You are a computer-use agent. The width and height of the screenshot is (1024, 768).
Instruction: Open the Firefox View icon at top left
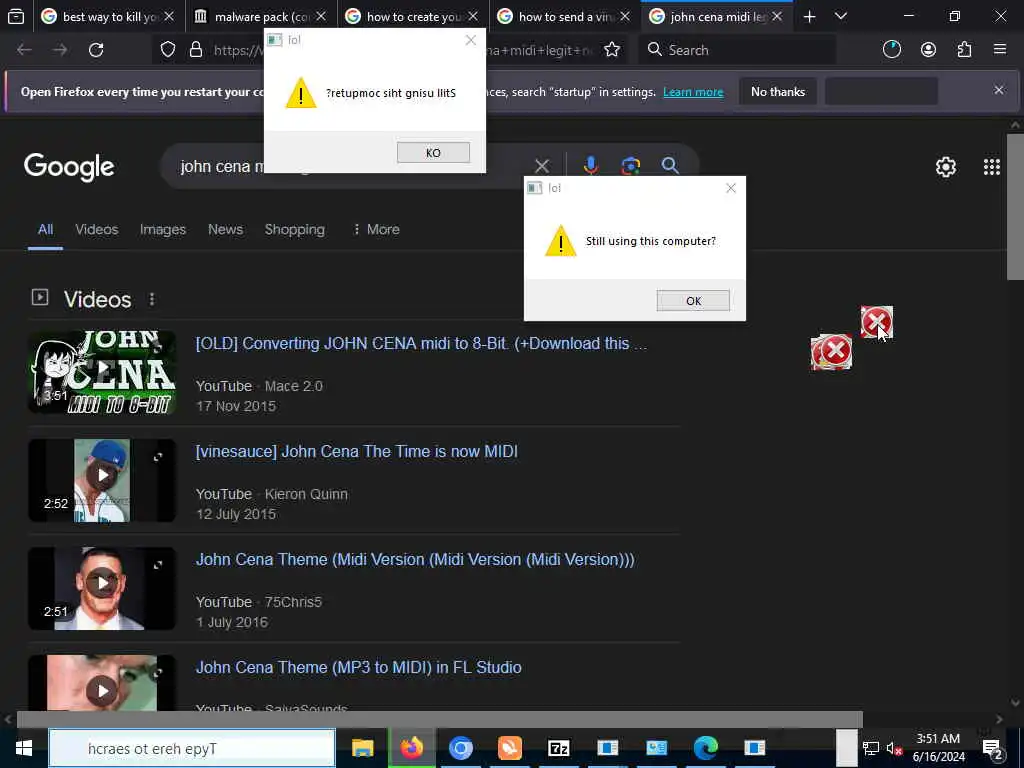16,16
